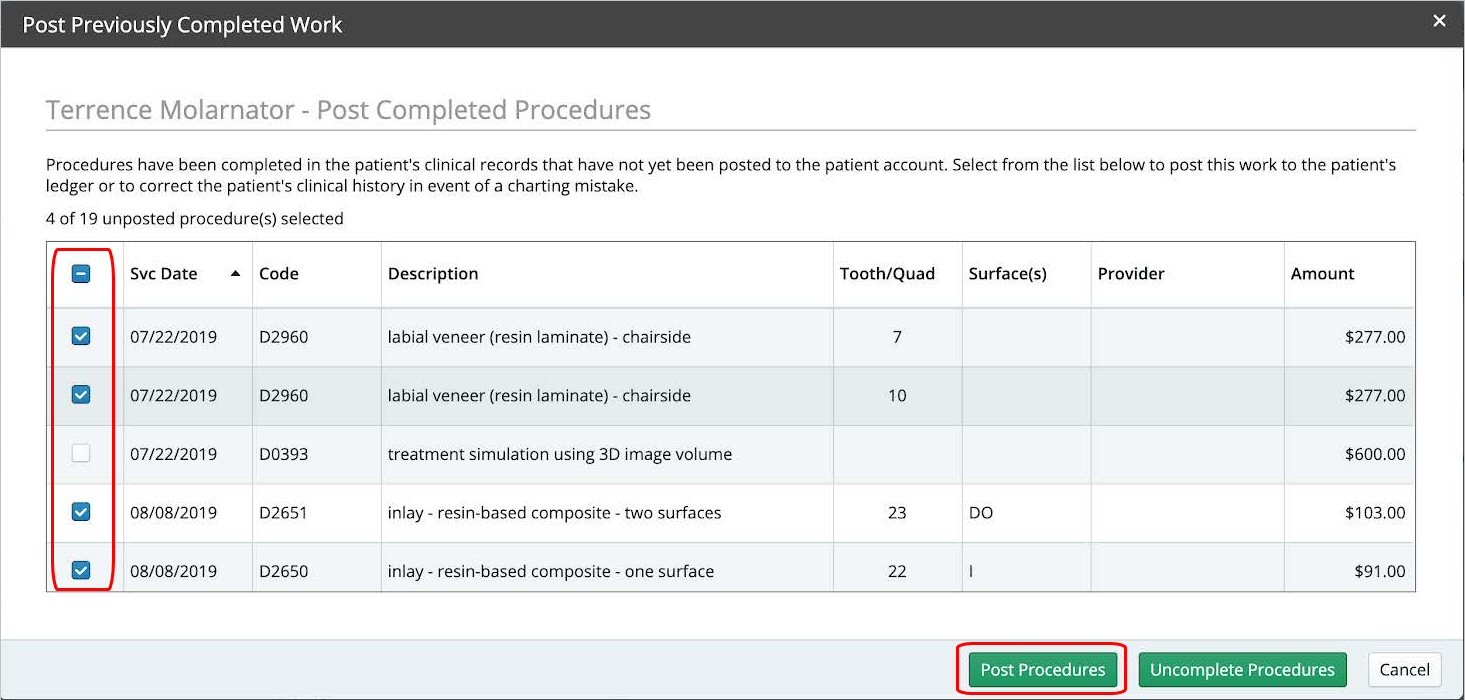Check the D0393 treatment simulation checkbox
This screenshot has width=1465, height=700.
click(x=81, y=454)
